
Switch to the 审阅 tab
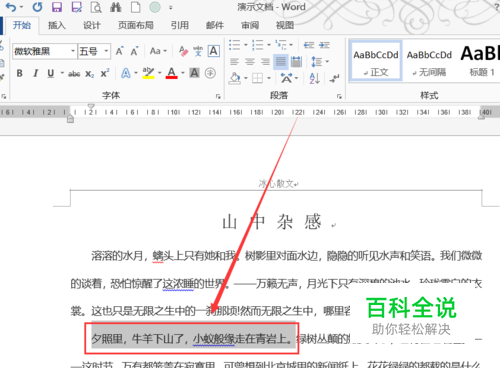click(x=250, y=25)
